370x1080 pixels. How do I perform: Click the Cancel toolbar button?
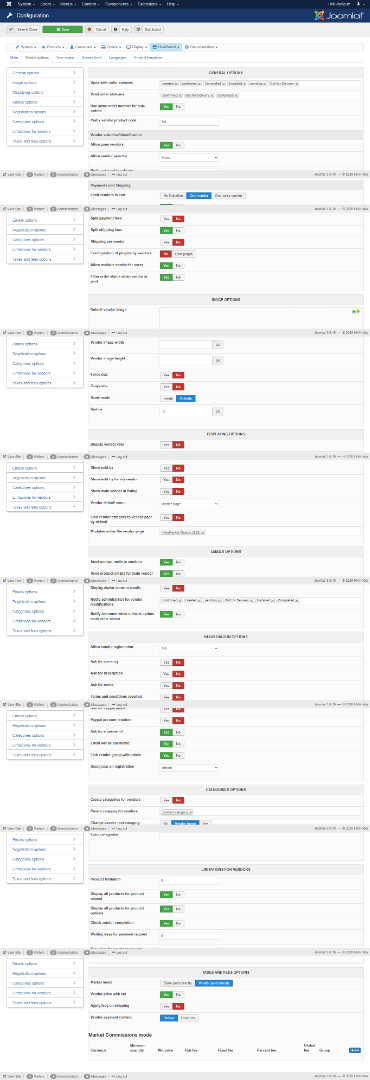[x=96, y=30]
